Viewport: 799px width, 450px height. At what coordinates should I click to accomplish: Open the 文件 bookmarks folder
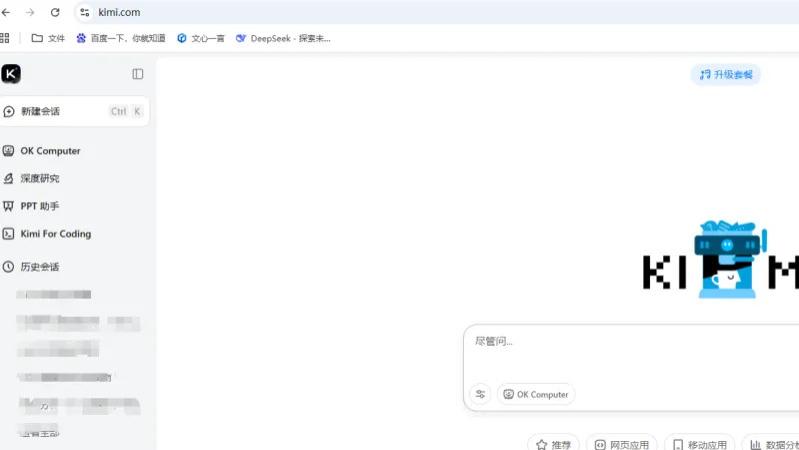48,38
